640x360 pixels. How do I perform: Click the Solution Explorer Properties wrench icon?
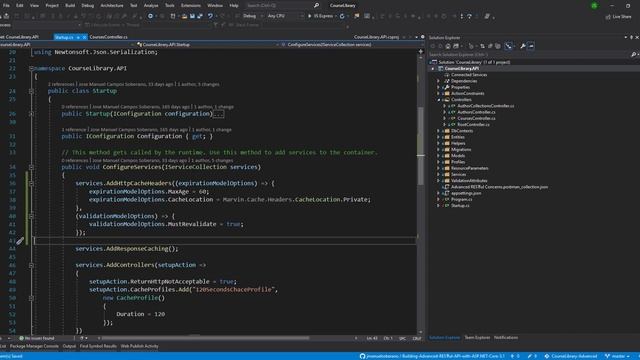[522, 46]
